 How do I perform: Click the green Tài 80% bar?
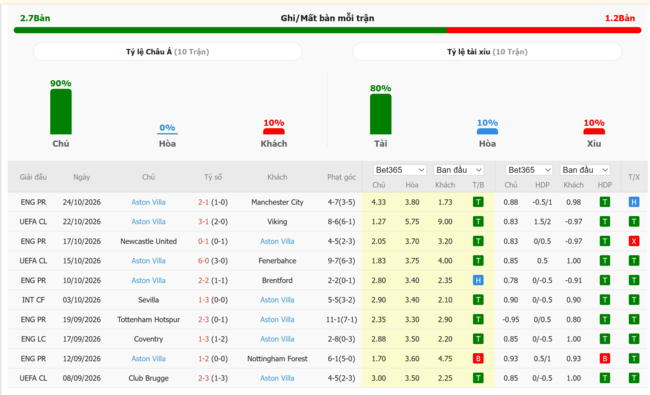(381, 114)
